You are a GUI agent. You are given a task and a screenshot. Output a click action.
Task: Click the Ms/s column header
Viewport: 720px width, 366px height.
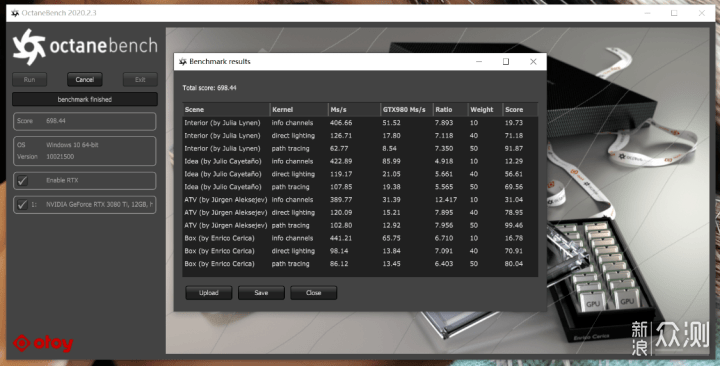354,109
